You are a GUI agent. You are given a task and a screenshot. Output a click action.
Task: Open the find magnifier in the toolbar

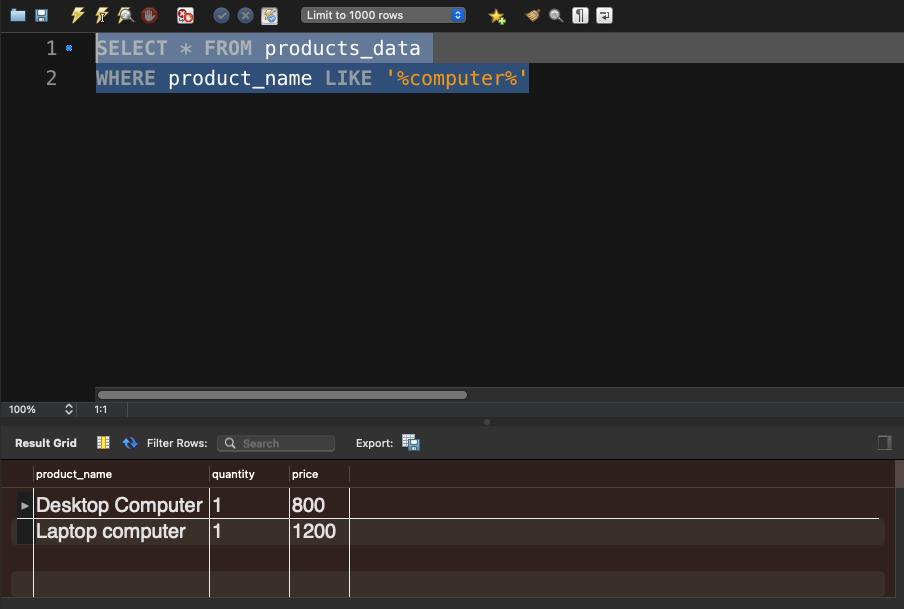(x=556, y=16)
